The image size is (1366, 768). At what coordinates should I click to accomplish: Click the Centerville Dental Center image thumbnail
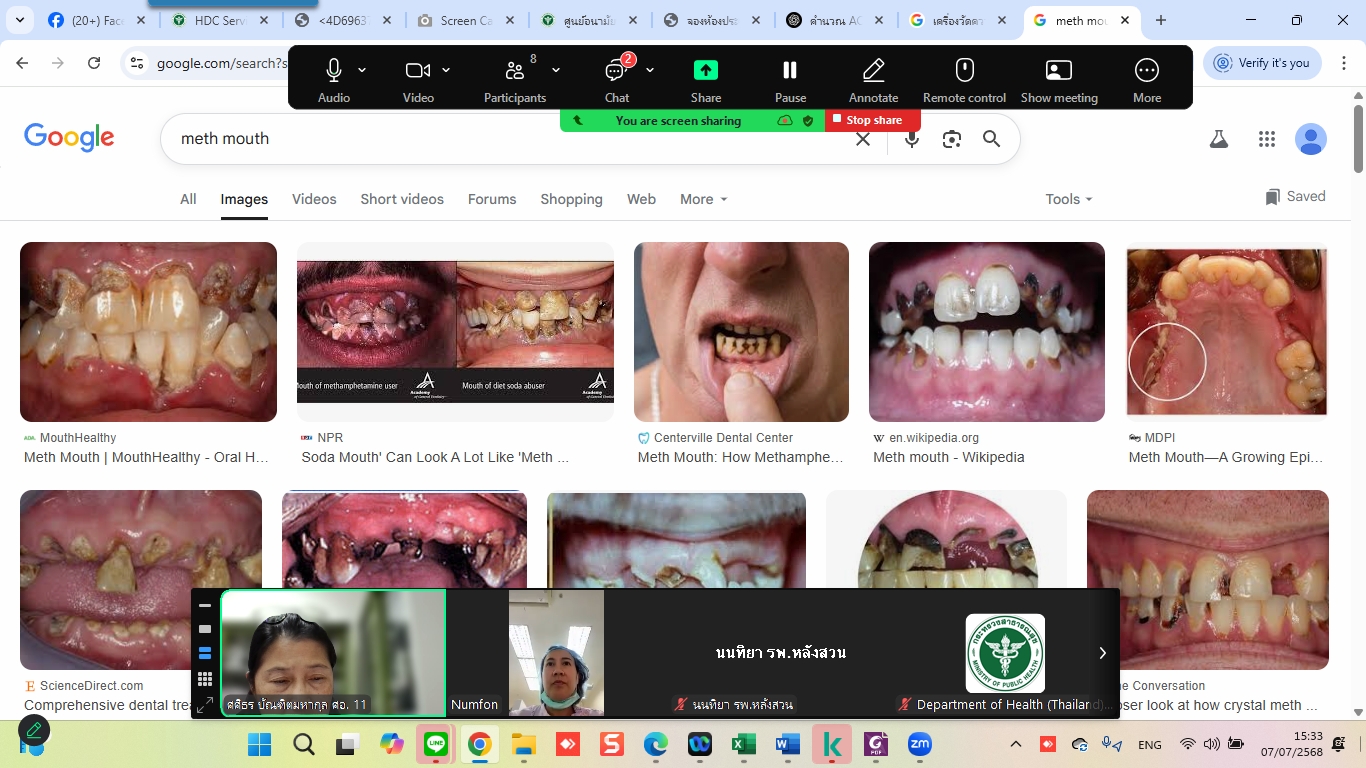point(741,332)
